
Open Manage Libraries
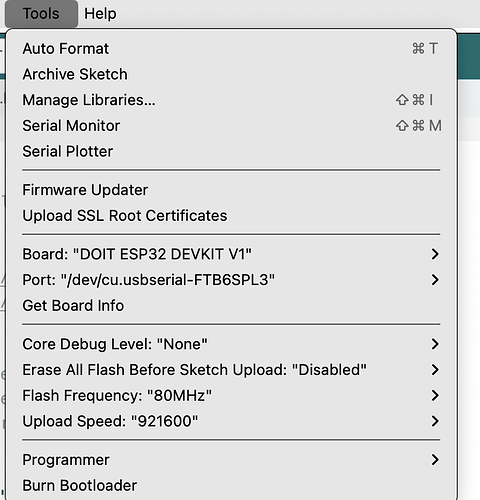[231, 100]
